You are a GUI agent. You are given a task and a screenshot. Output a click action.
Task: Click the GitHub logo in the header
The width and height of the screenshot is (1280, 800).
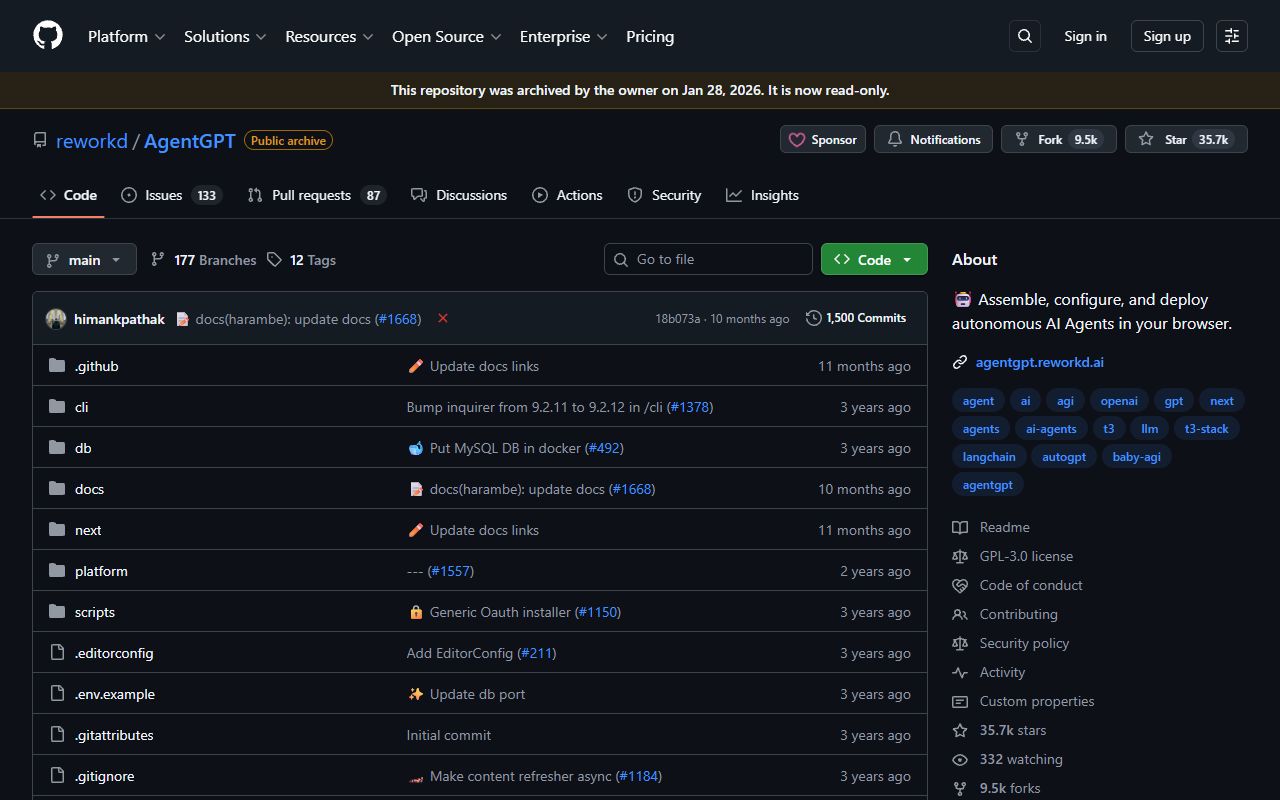coord(47,36)
